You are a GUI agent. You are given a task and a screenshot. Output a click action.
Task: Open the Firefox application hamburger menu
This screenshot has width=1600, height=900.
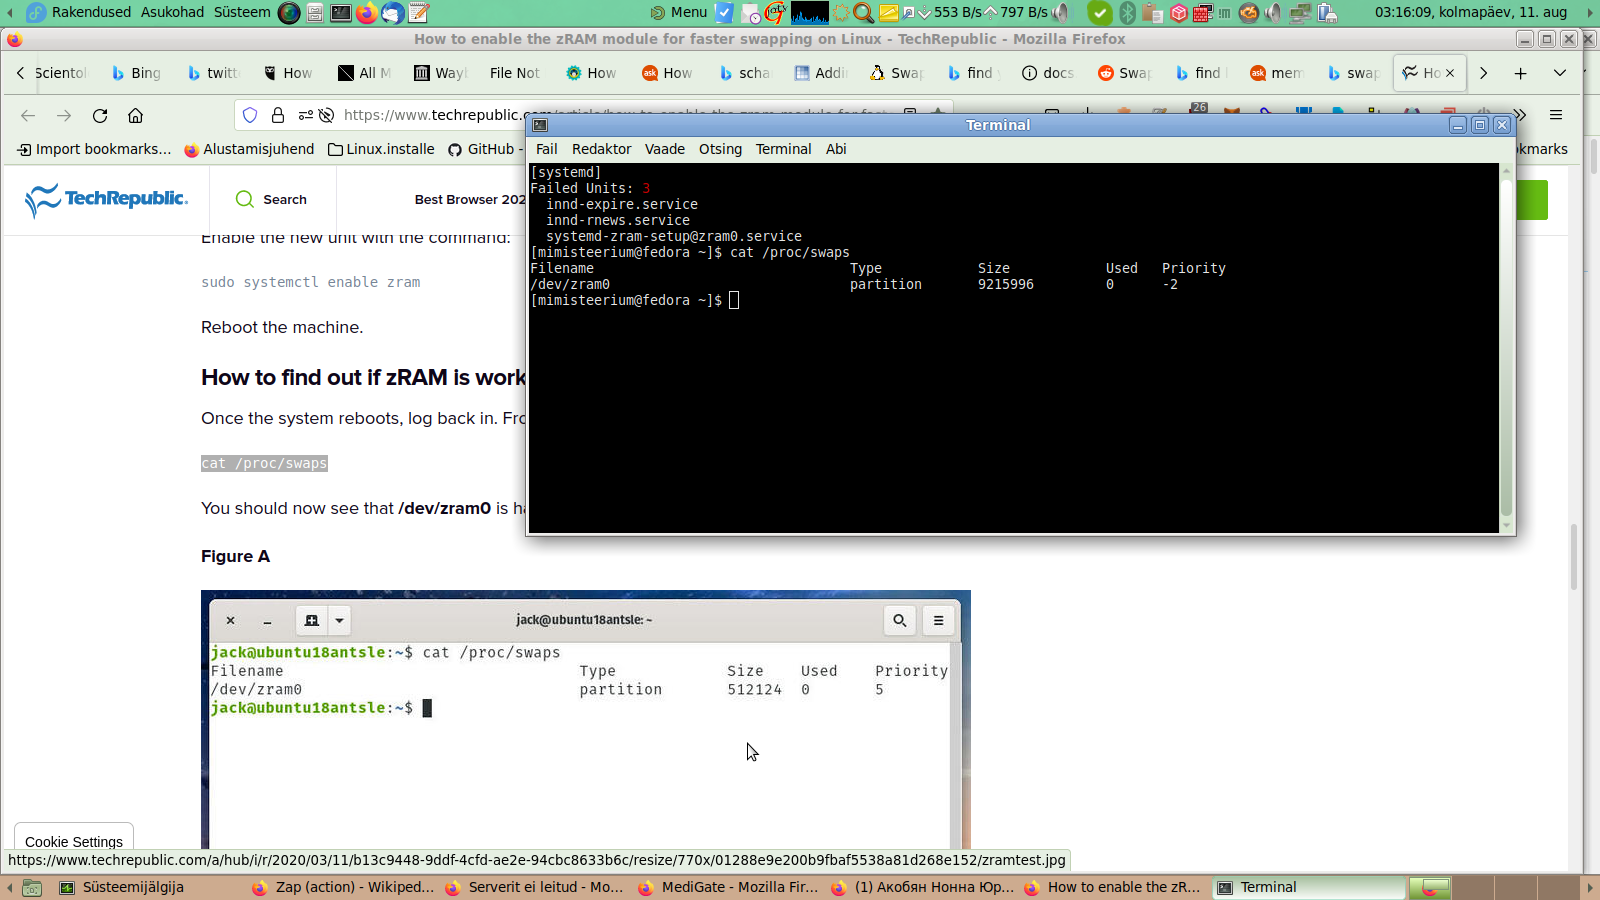1556,115
